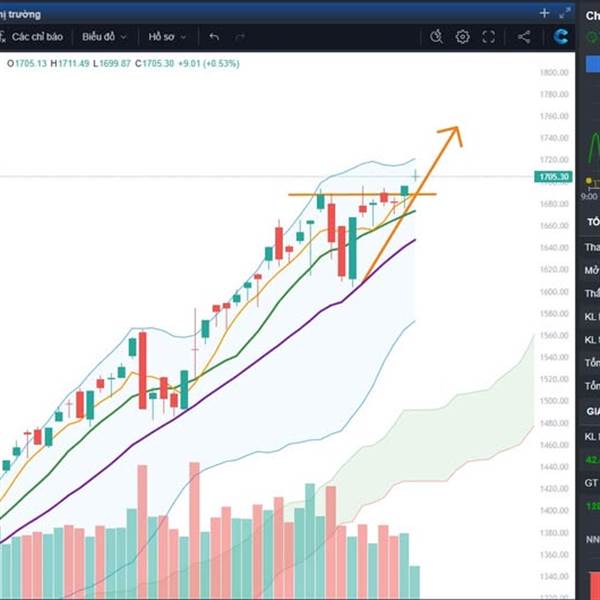Expand the chart panel with diagonal arrows icon

564,13
